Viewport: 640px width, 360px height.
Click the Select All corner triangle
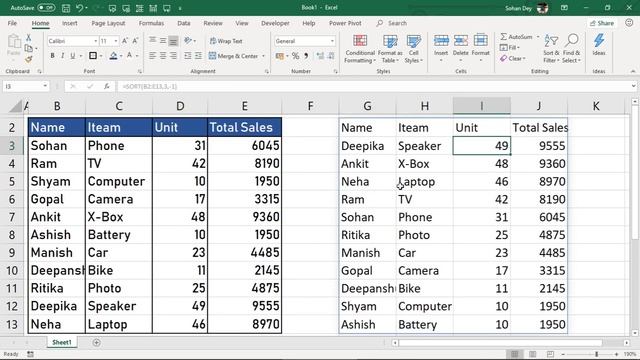tap(15, 106)
